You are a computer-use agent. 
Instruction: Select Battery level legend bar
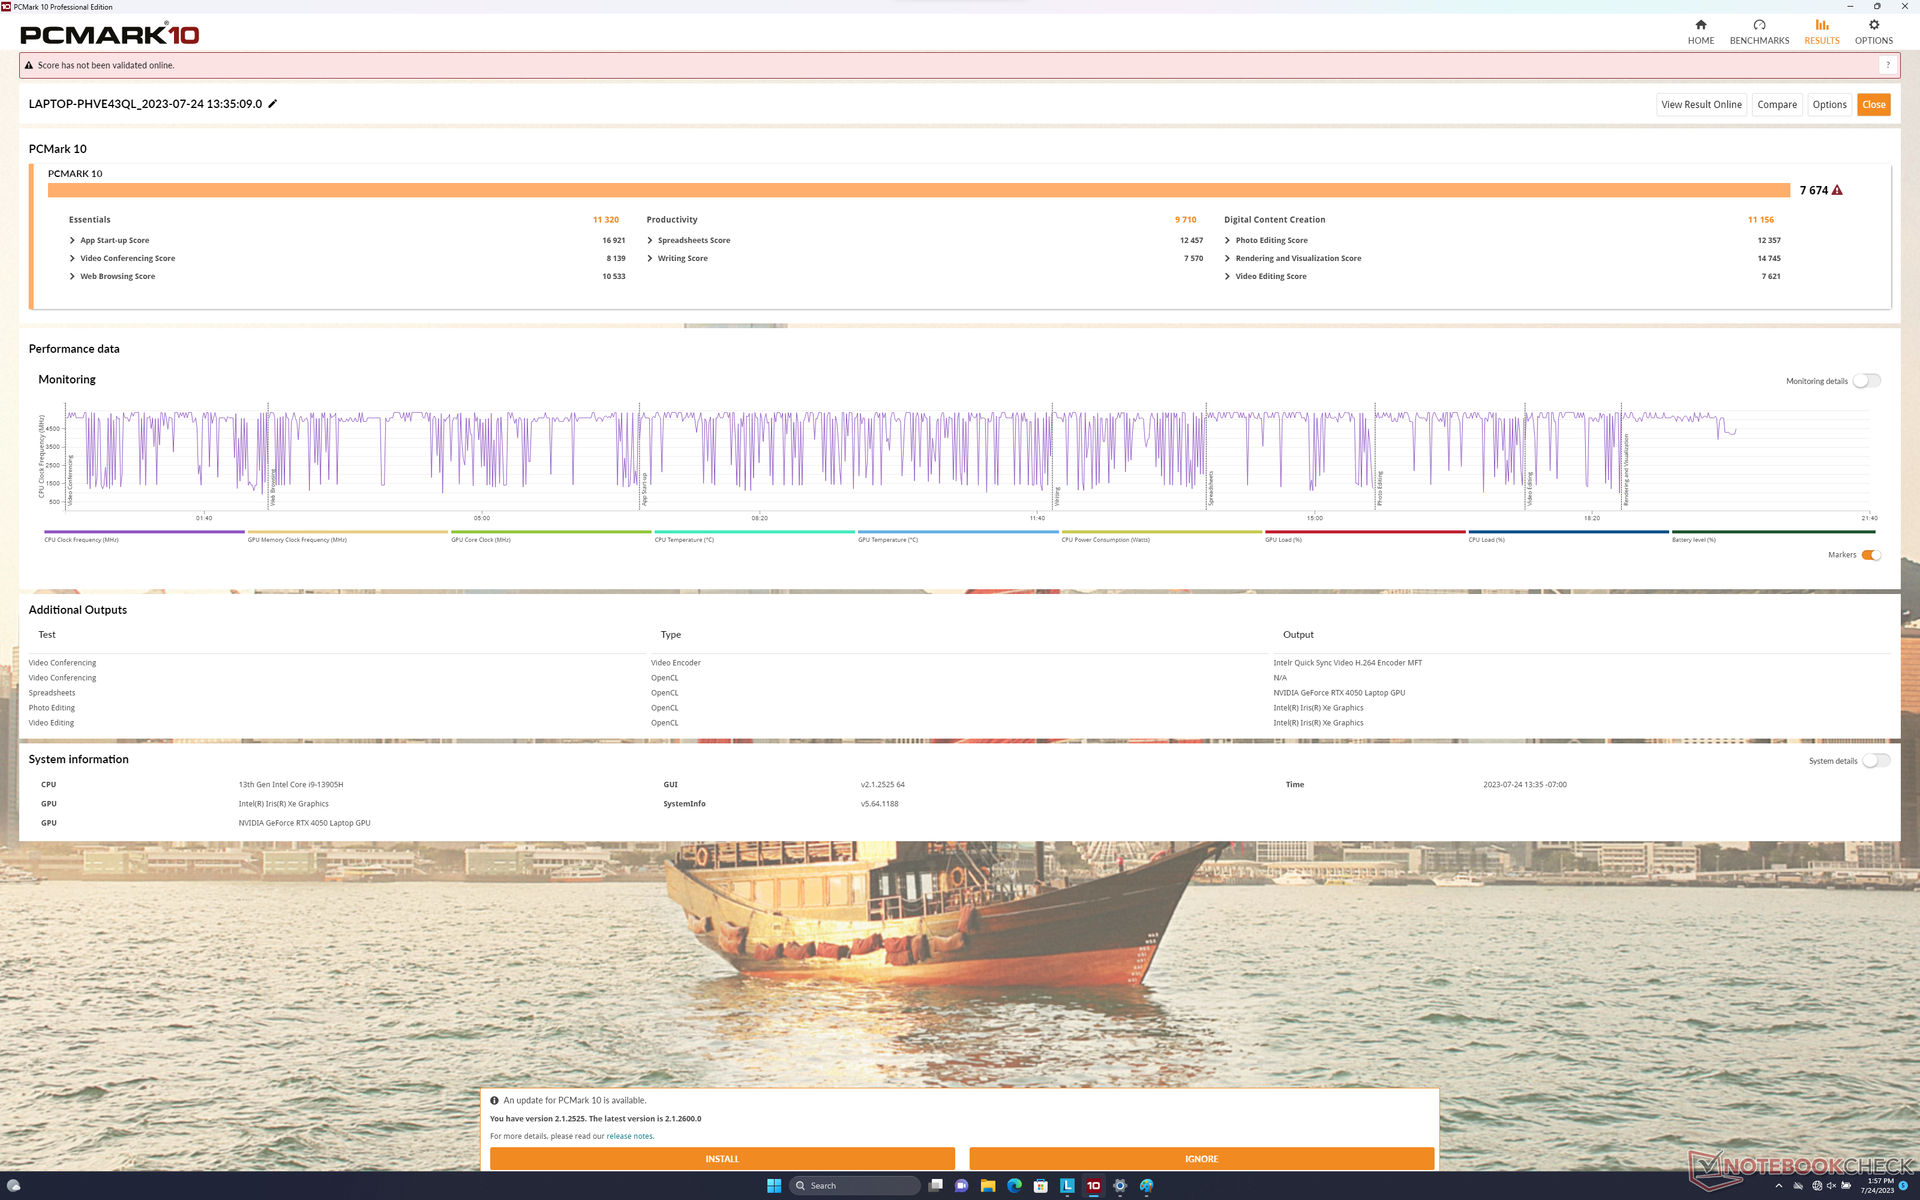click(x=1773, y=532)
